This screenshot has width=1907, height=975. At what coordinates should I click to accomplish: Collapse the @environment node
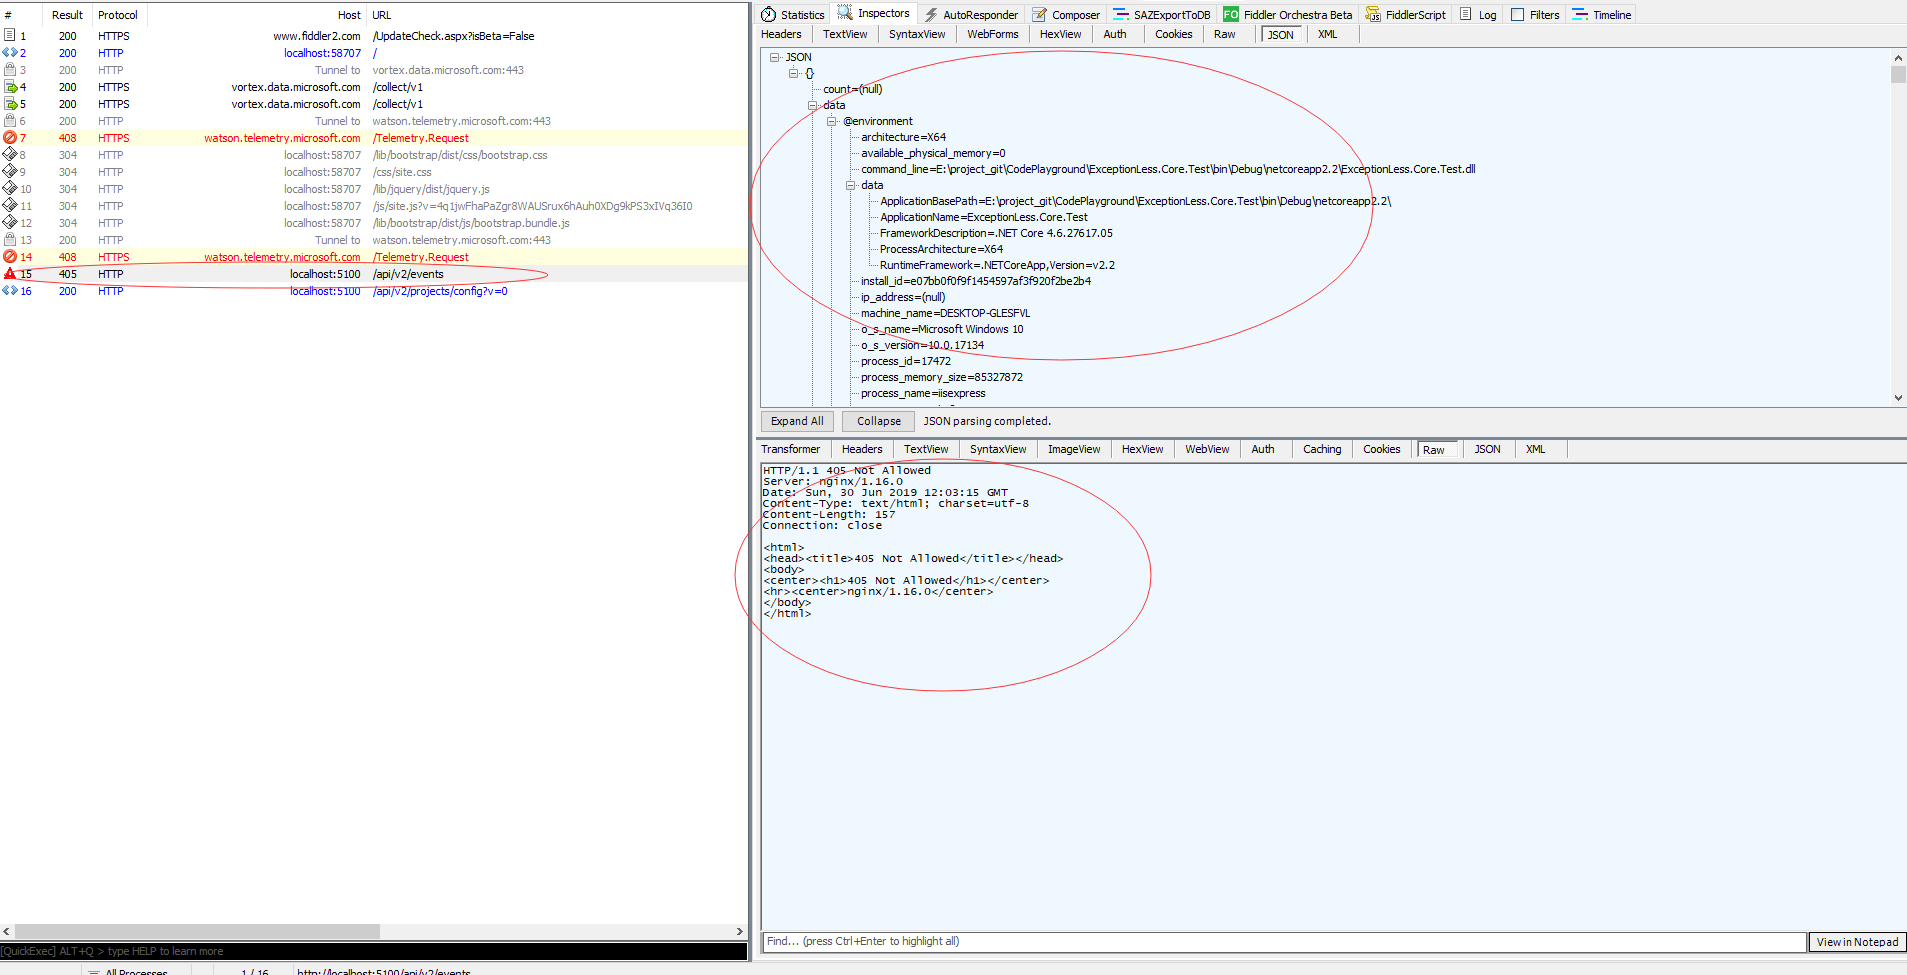click(831, 121)
